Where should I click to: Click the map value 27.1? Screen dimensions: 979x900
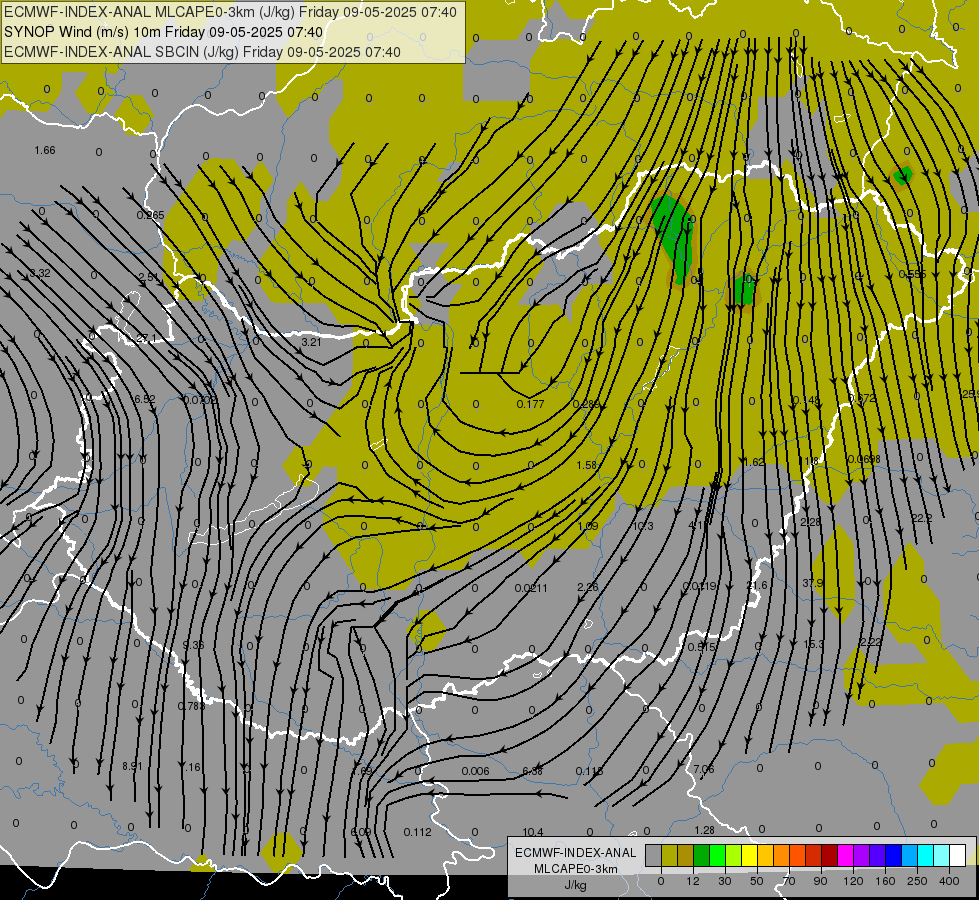click(x=146, y=338)
